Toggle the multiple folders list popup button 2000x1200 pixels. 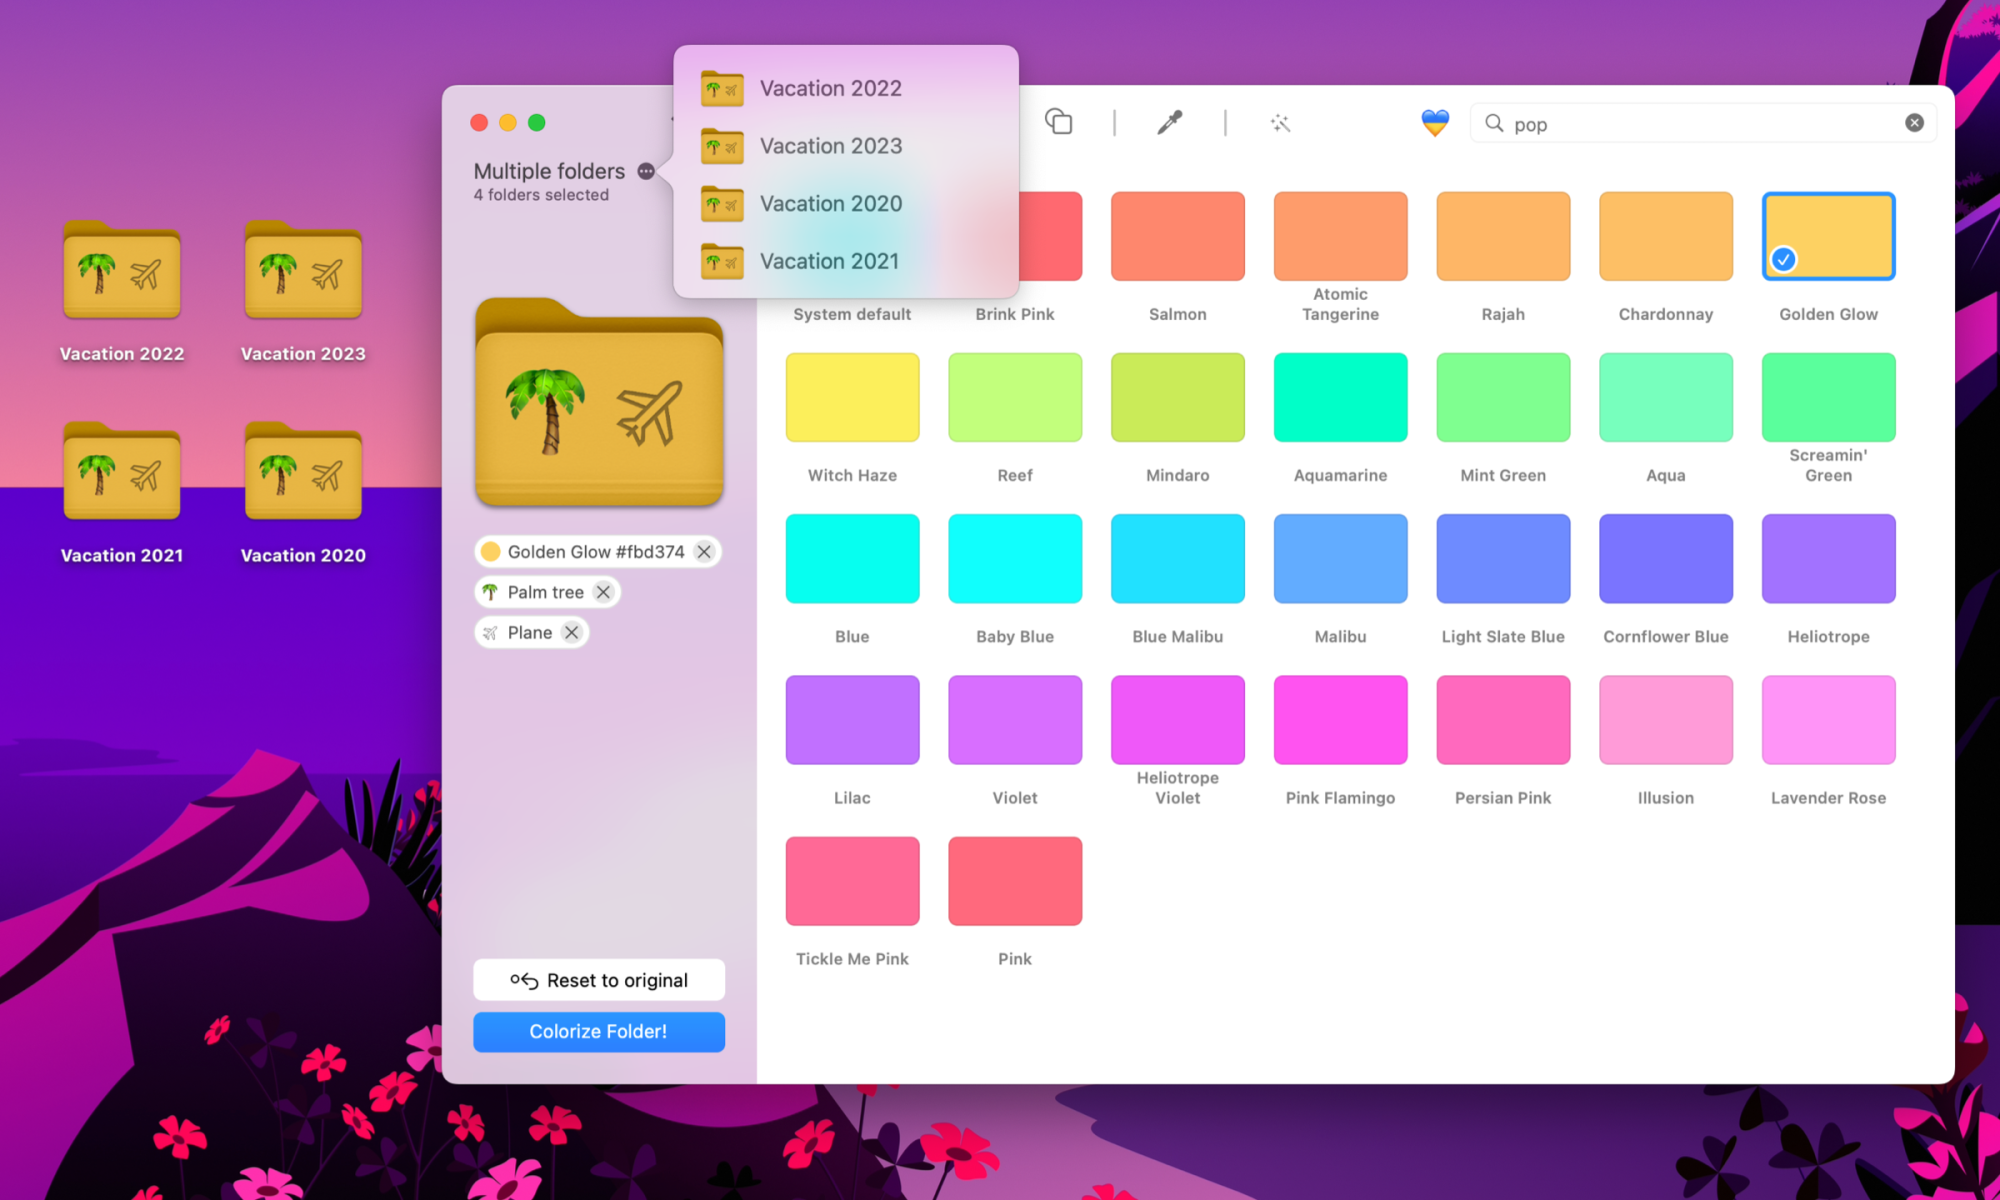click(646, 171)
